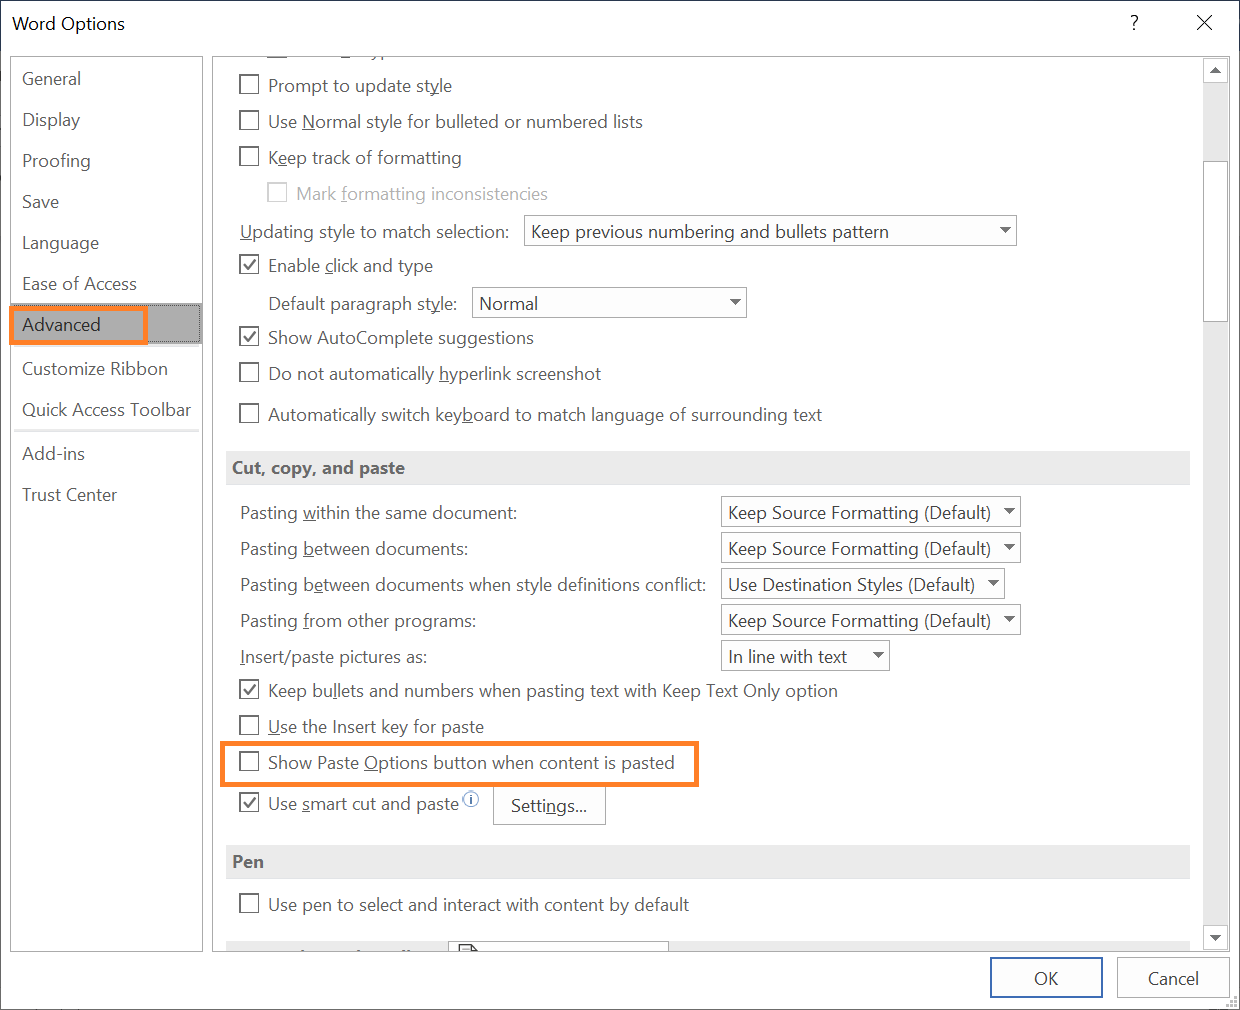Enable Keep track of formatting
The image size is (1240, 1010).
point(249,156)
